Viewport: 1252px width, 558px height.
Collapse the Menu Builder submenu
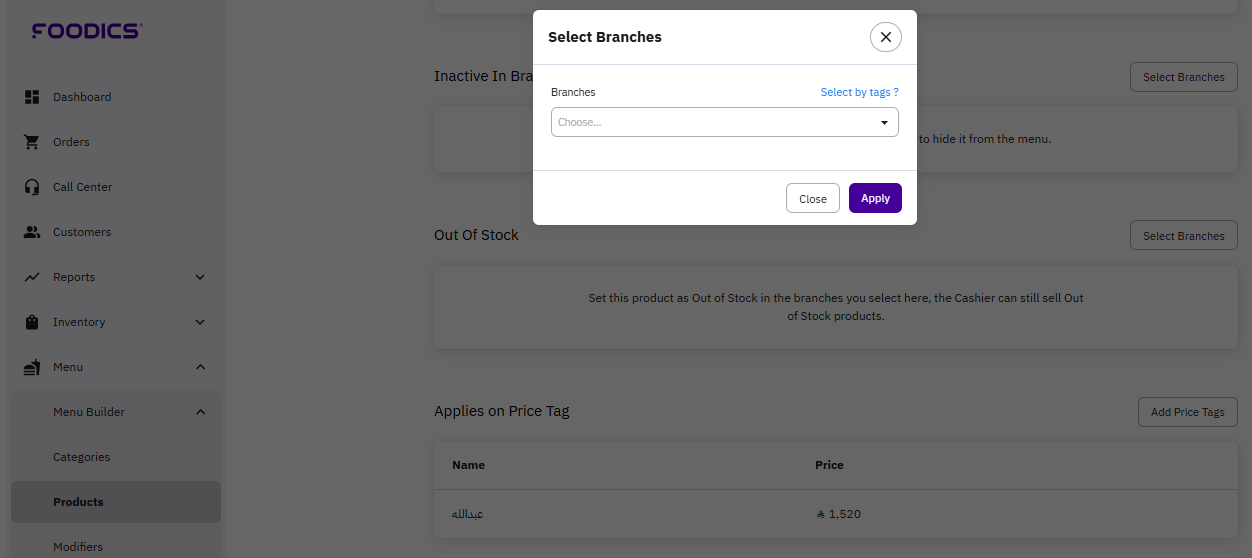tap(200, 412)
